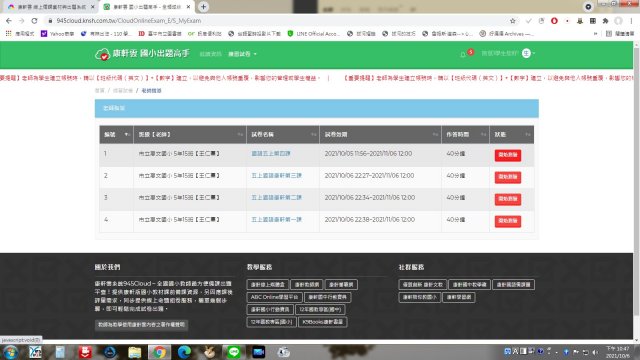Switch to the first browser tab
Screen dimensions: 640x360
click(51, 7)
